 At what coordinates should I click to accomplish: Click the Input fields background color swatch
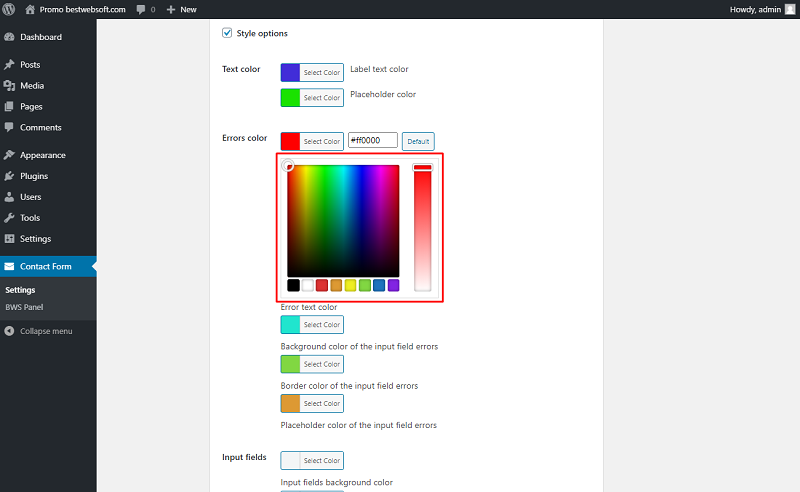pyautogui.click(x=290, y=460)
